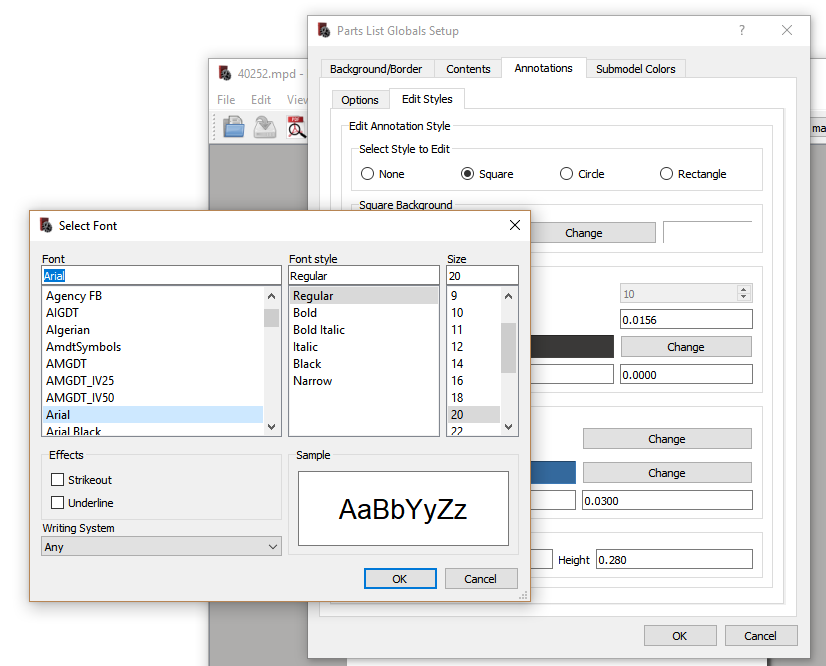Screen dimensions: 826x666
Task: Select font size 22 in the Size list
Action: [465, 430]
